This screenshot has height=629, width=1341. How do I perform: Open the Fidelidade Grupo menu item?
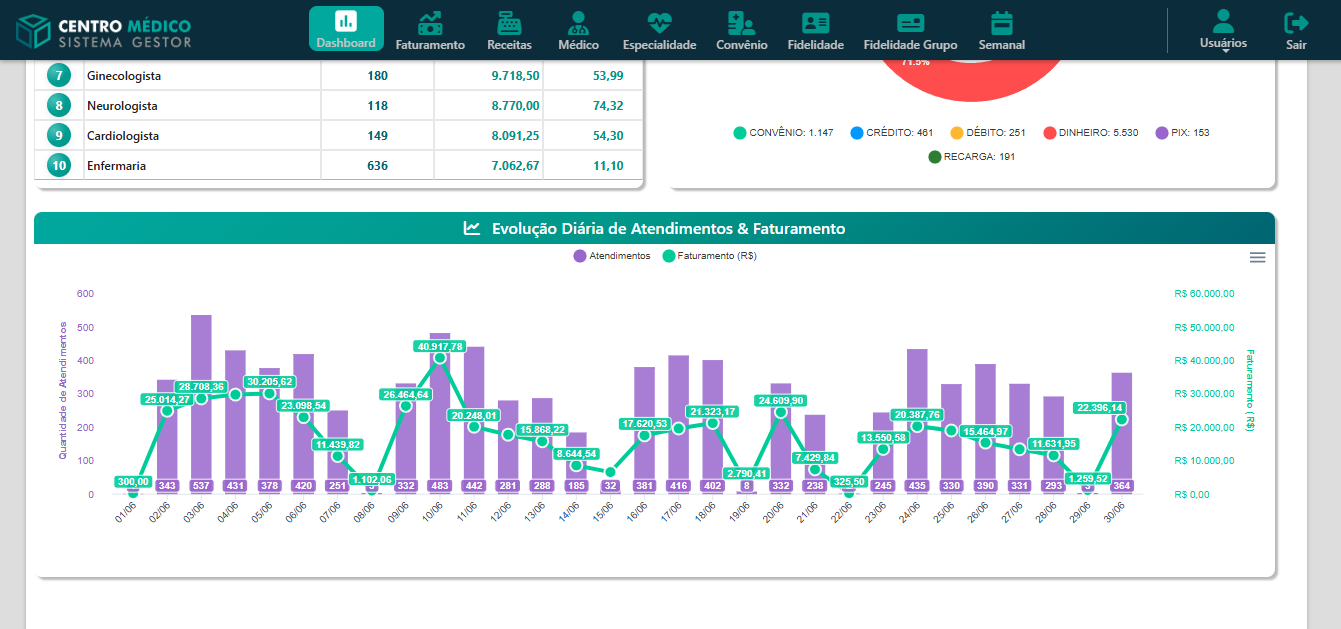pos(910,30)
